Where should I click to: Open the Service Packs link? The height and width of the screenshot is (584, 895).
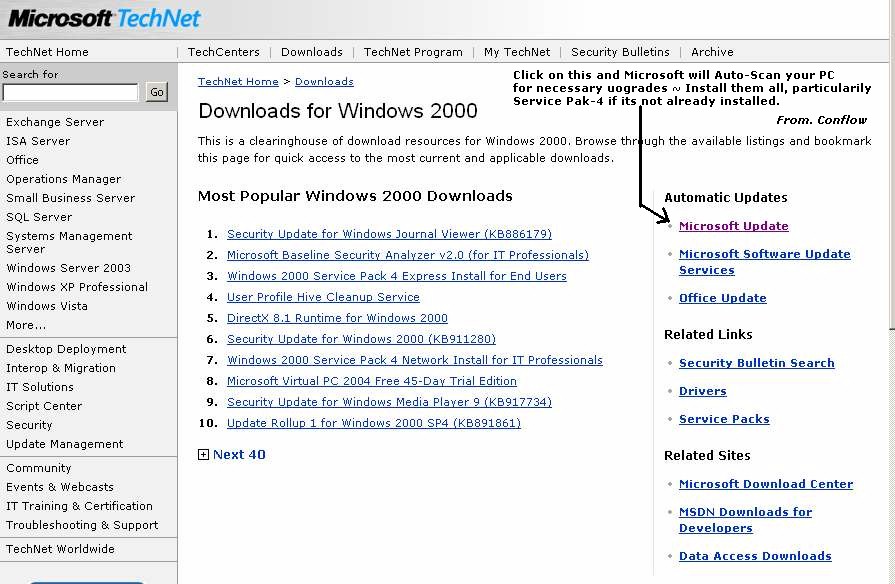pos(724,419)
